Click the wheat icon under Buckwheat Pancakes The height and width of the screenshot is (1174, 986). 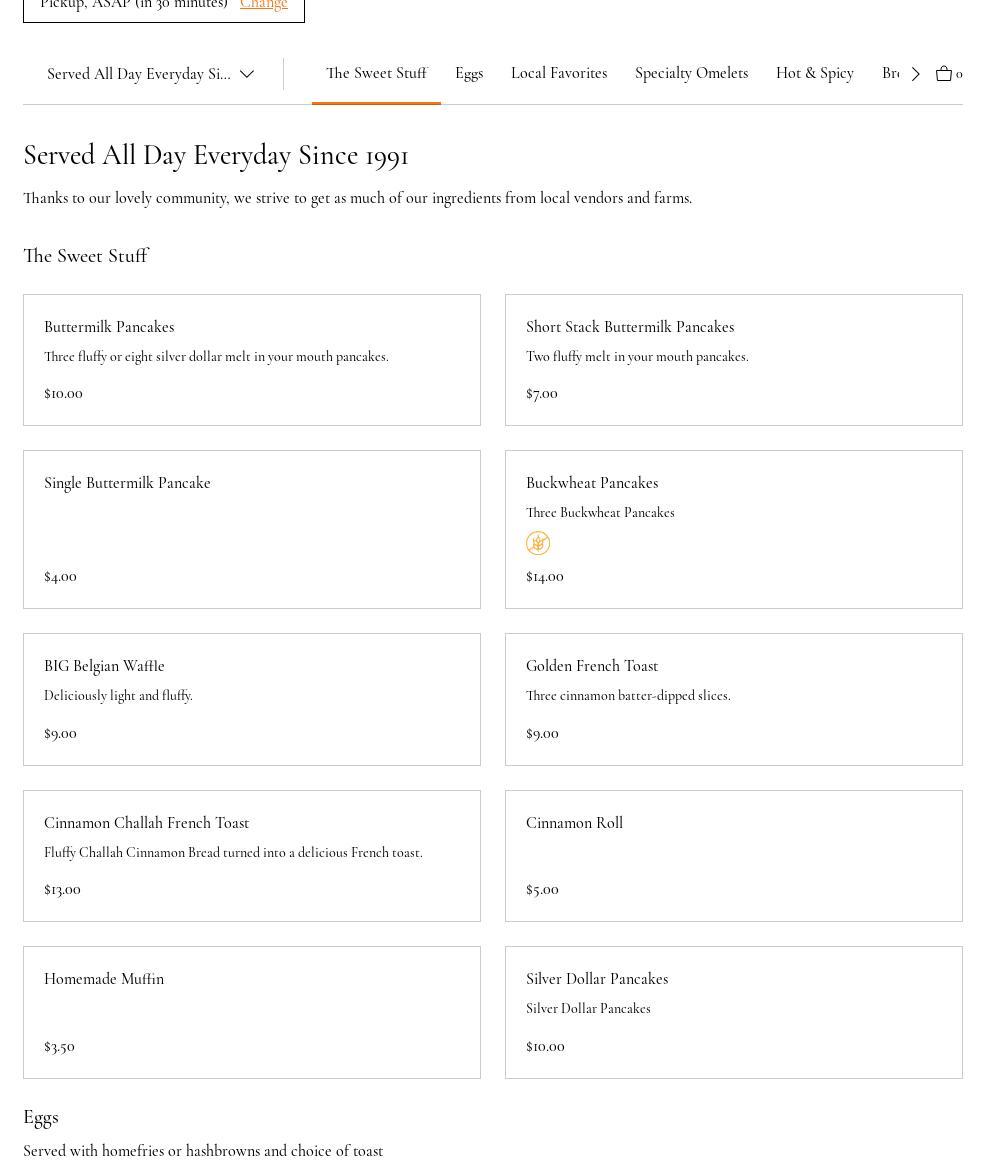538,543
